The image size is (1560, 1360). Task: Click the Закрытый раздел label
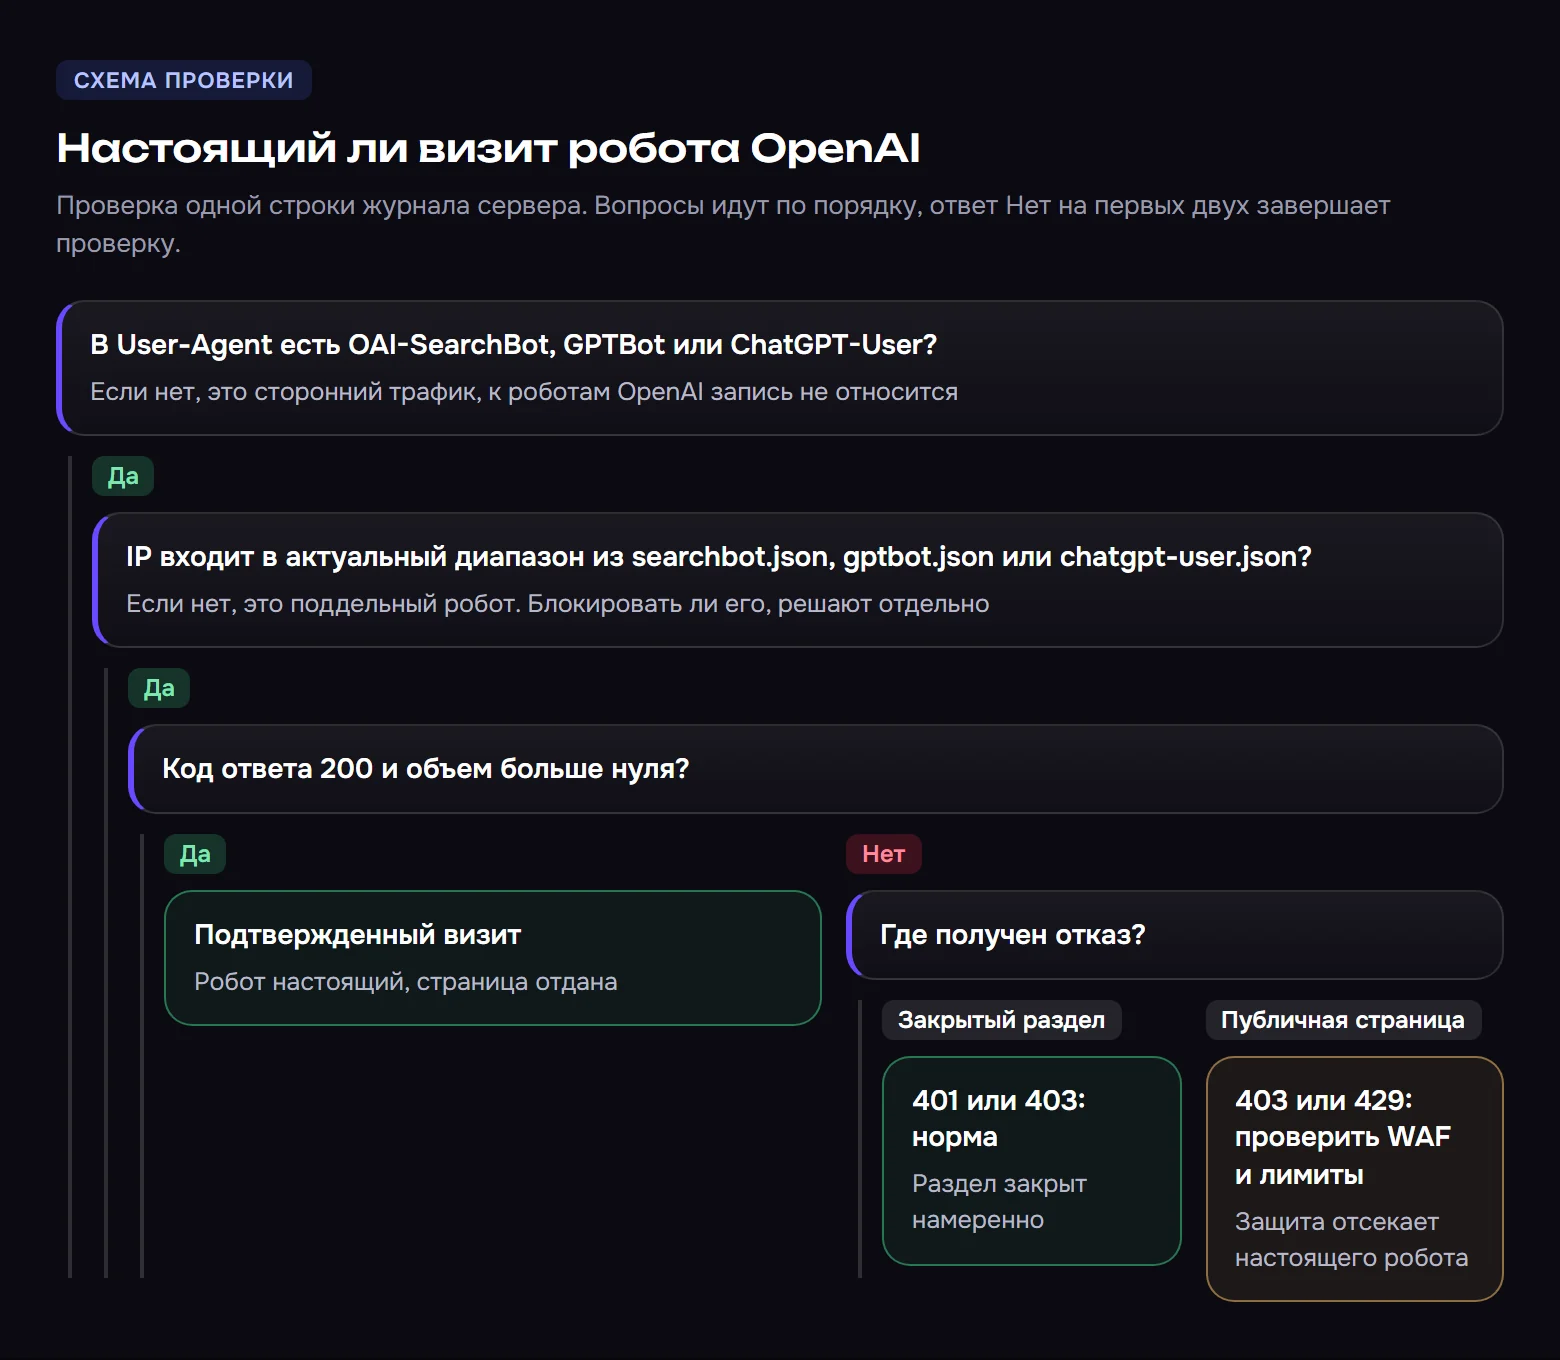[1002, 1020]
